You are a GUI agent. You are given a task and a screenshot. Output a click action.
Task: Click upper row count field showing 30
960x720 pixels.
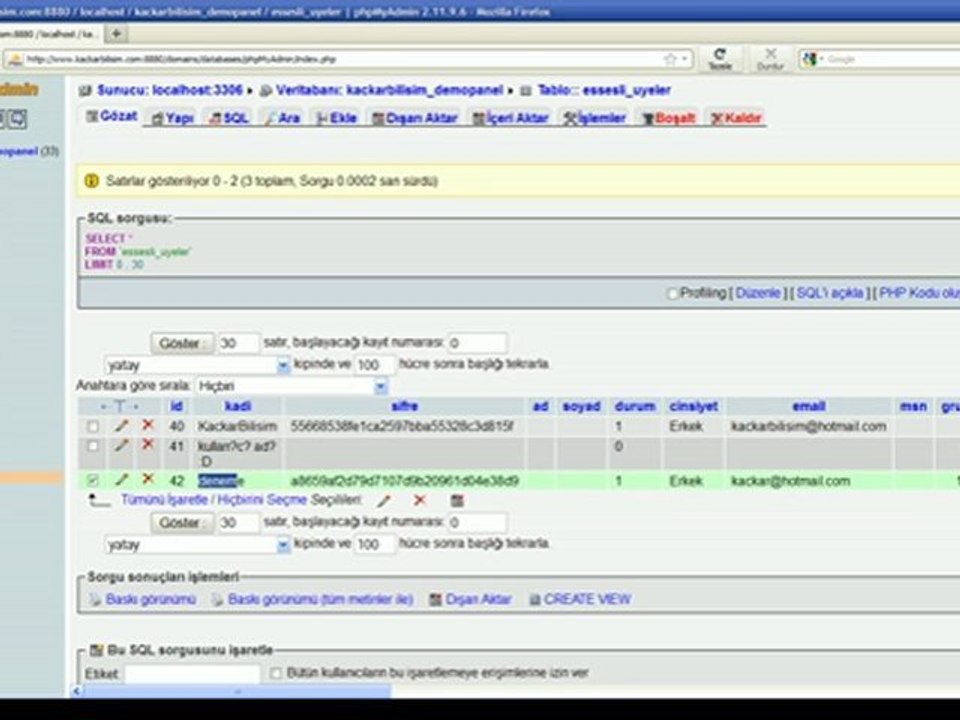pyautogui.click(x=239, y=343)
